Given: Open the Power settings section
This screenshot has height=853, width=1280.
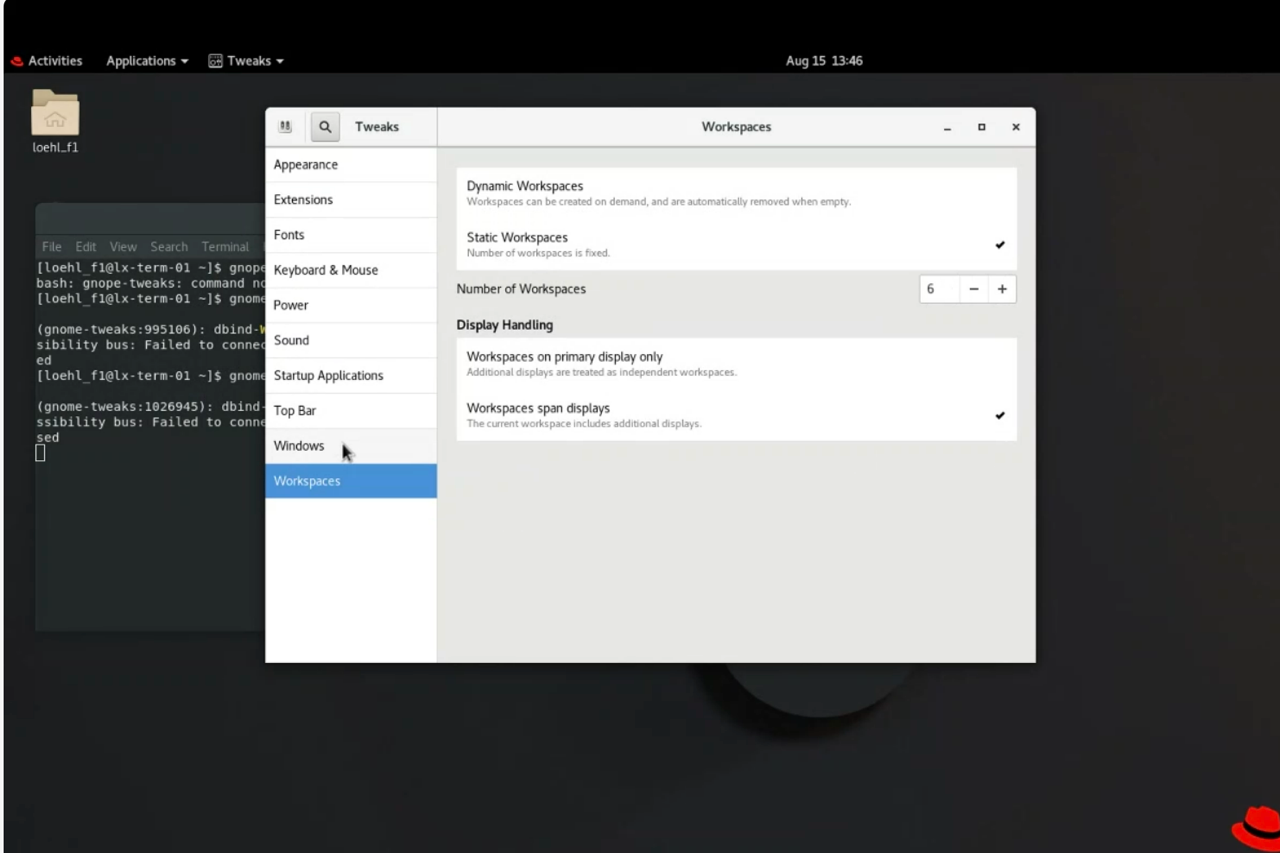Looking at the screenshot, I should pos(351,305).
